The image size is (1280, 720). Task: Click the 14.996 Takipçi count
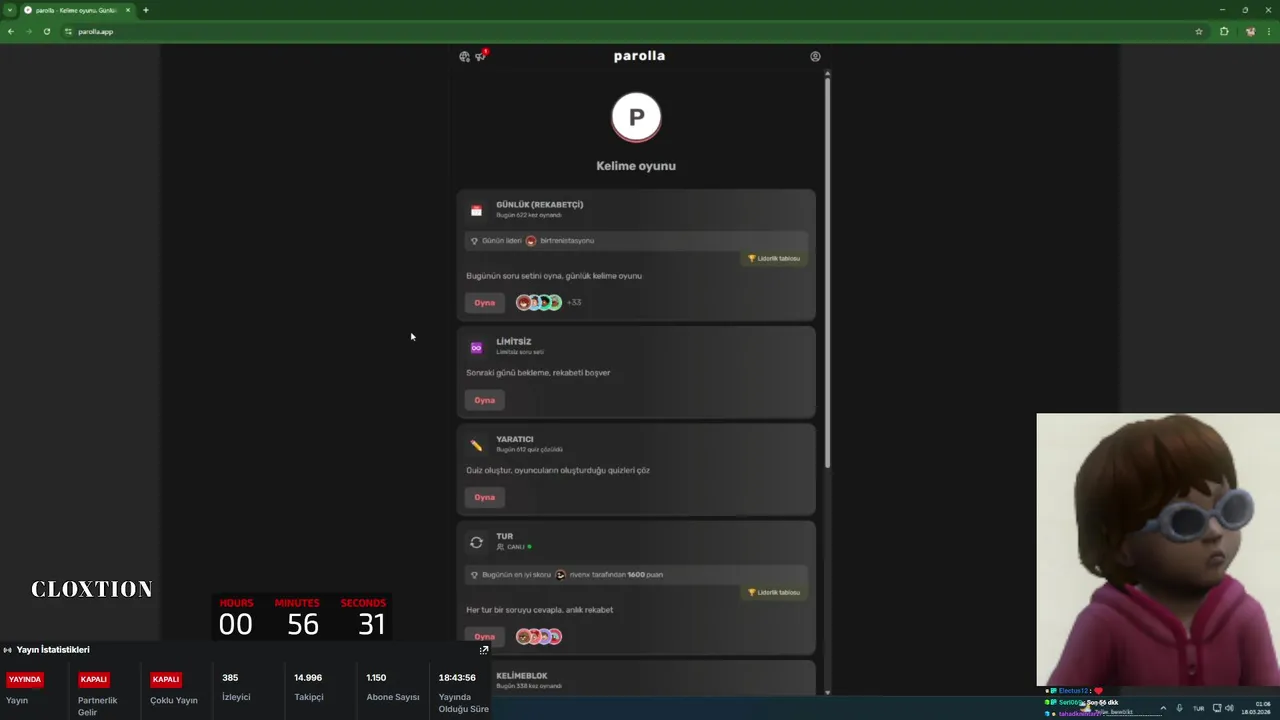pyautogui.click(x=308, y=678)
